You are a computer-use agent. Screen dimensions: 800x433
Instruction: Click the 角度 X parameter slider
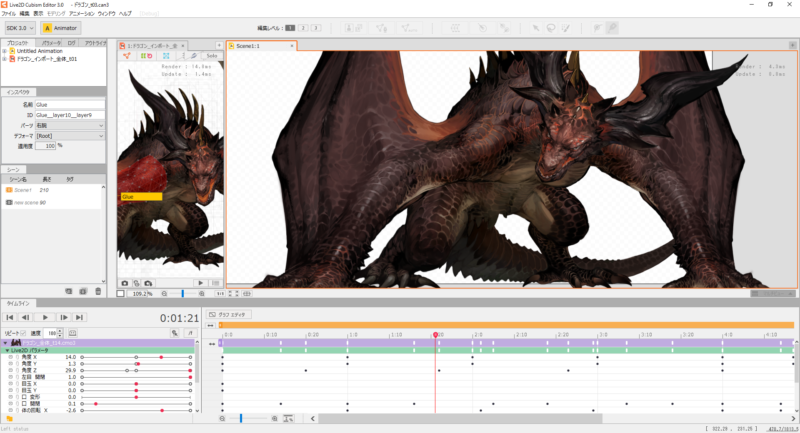tap(136, 358)
